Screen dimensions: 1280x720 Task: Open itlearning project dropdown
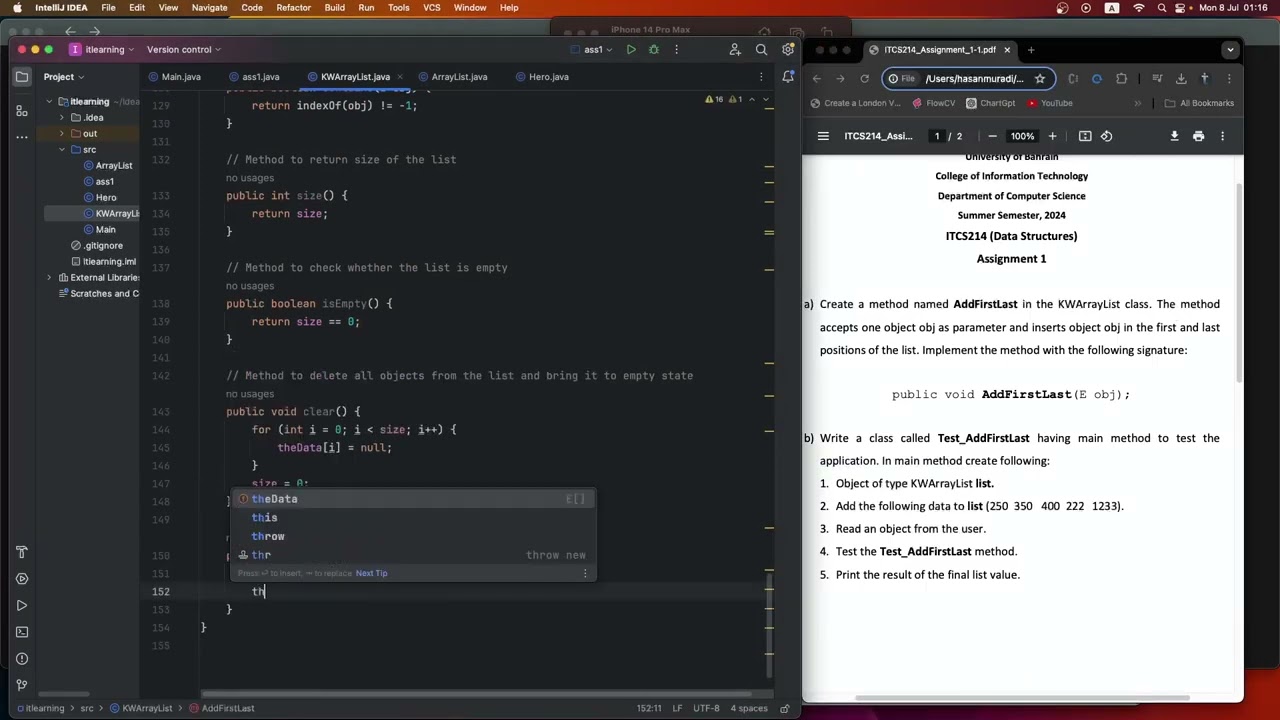pyautogui.click(x=101, y=50)
